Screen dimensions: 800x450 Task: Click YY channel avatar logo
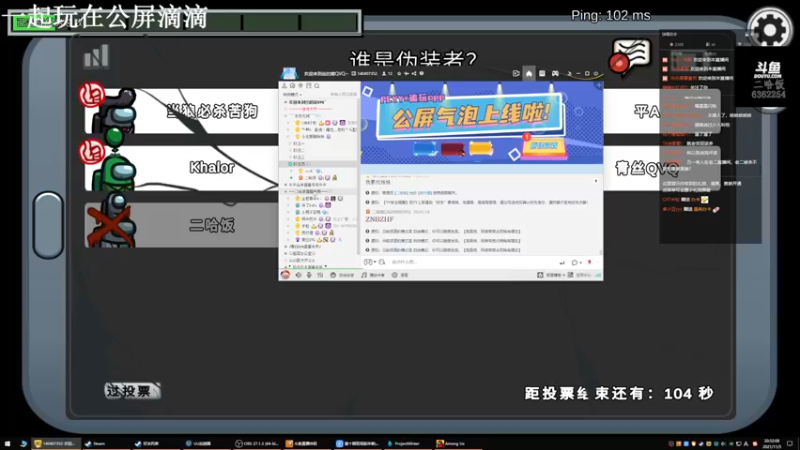pyautogui.click(x=289, y=73)
